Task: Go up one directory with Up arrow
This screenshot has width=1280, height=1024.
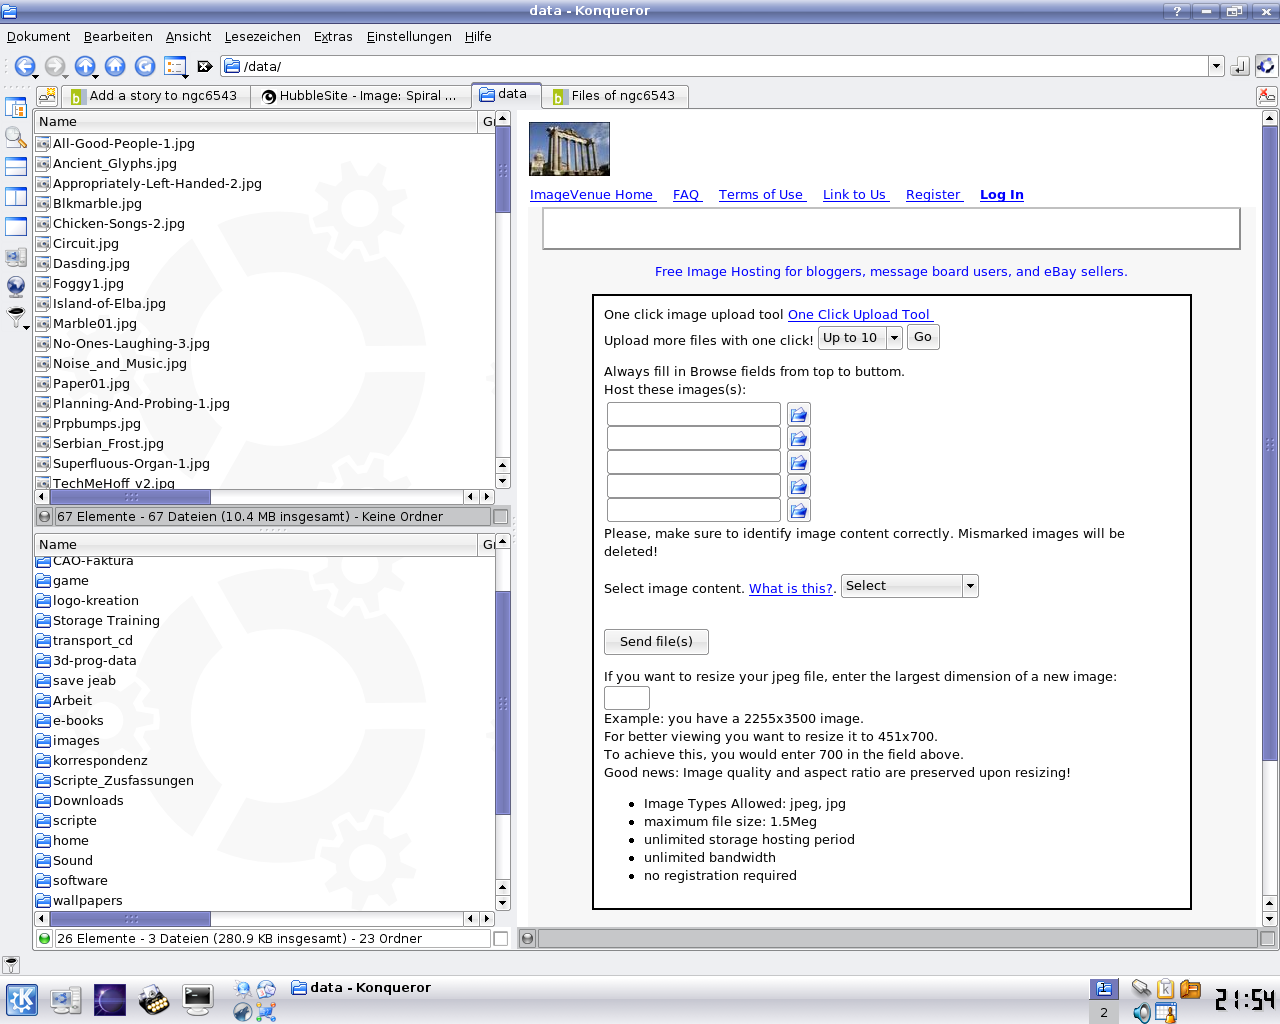Action: point(85,66)
